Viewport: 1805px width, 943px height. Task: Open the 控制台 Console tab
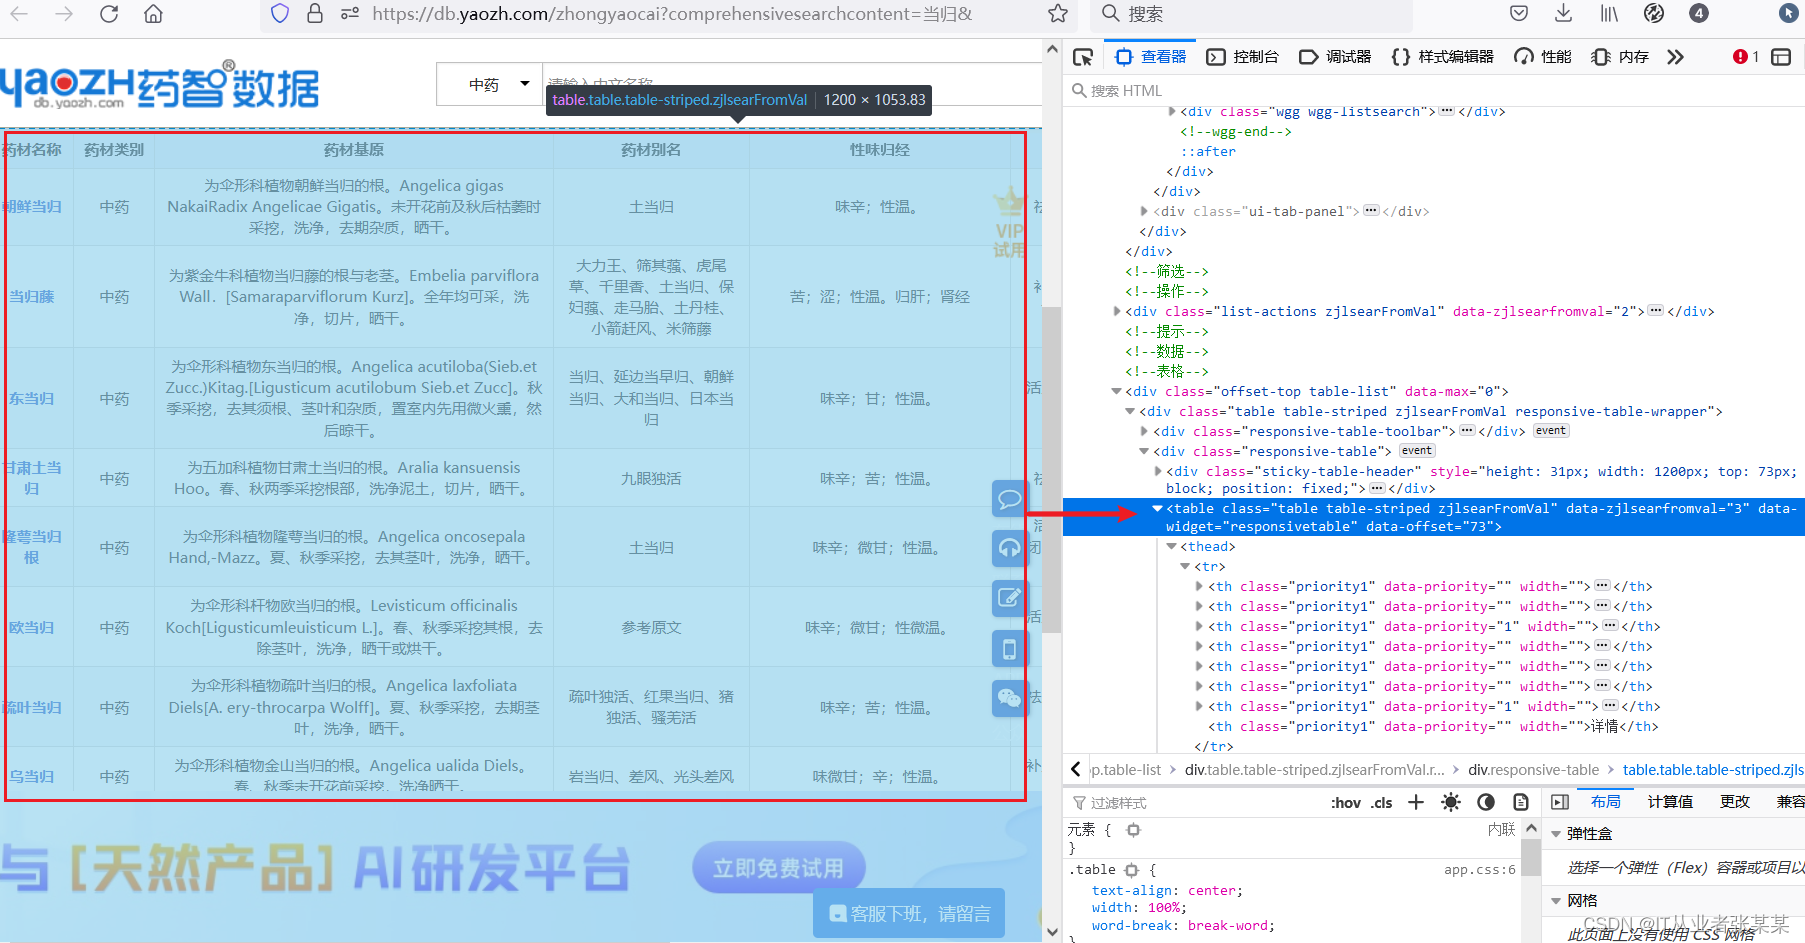point(1243,57)
